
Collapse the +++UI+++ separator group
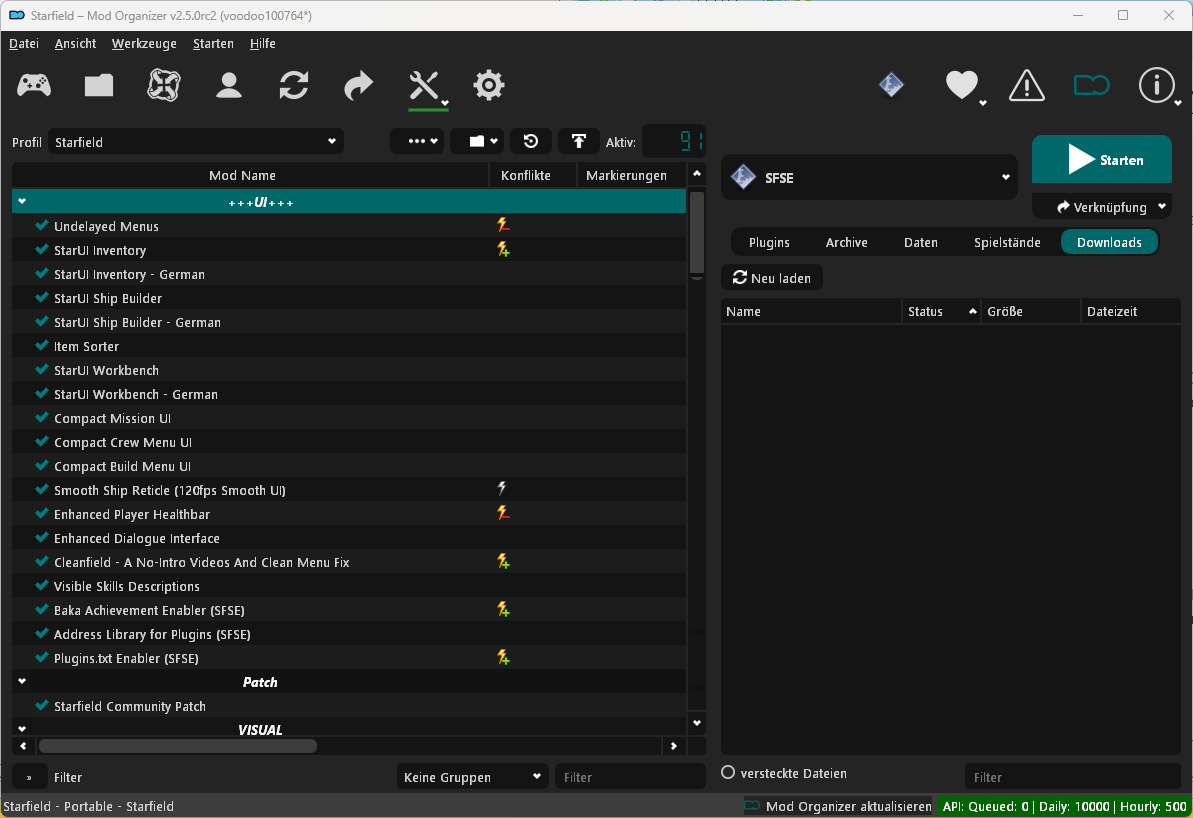click(22, 201)
